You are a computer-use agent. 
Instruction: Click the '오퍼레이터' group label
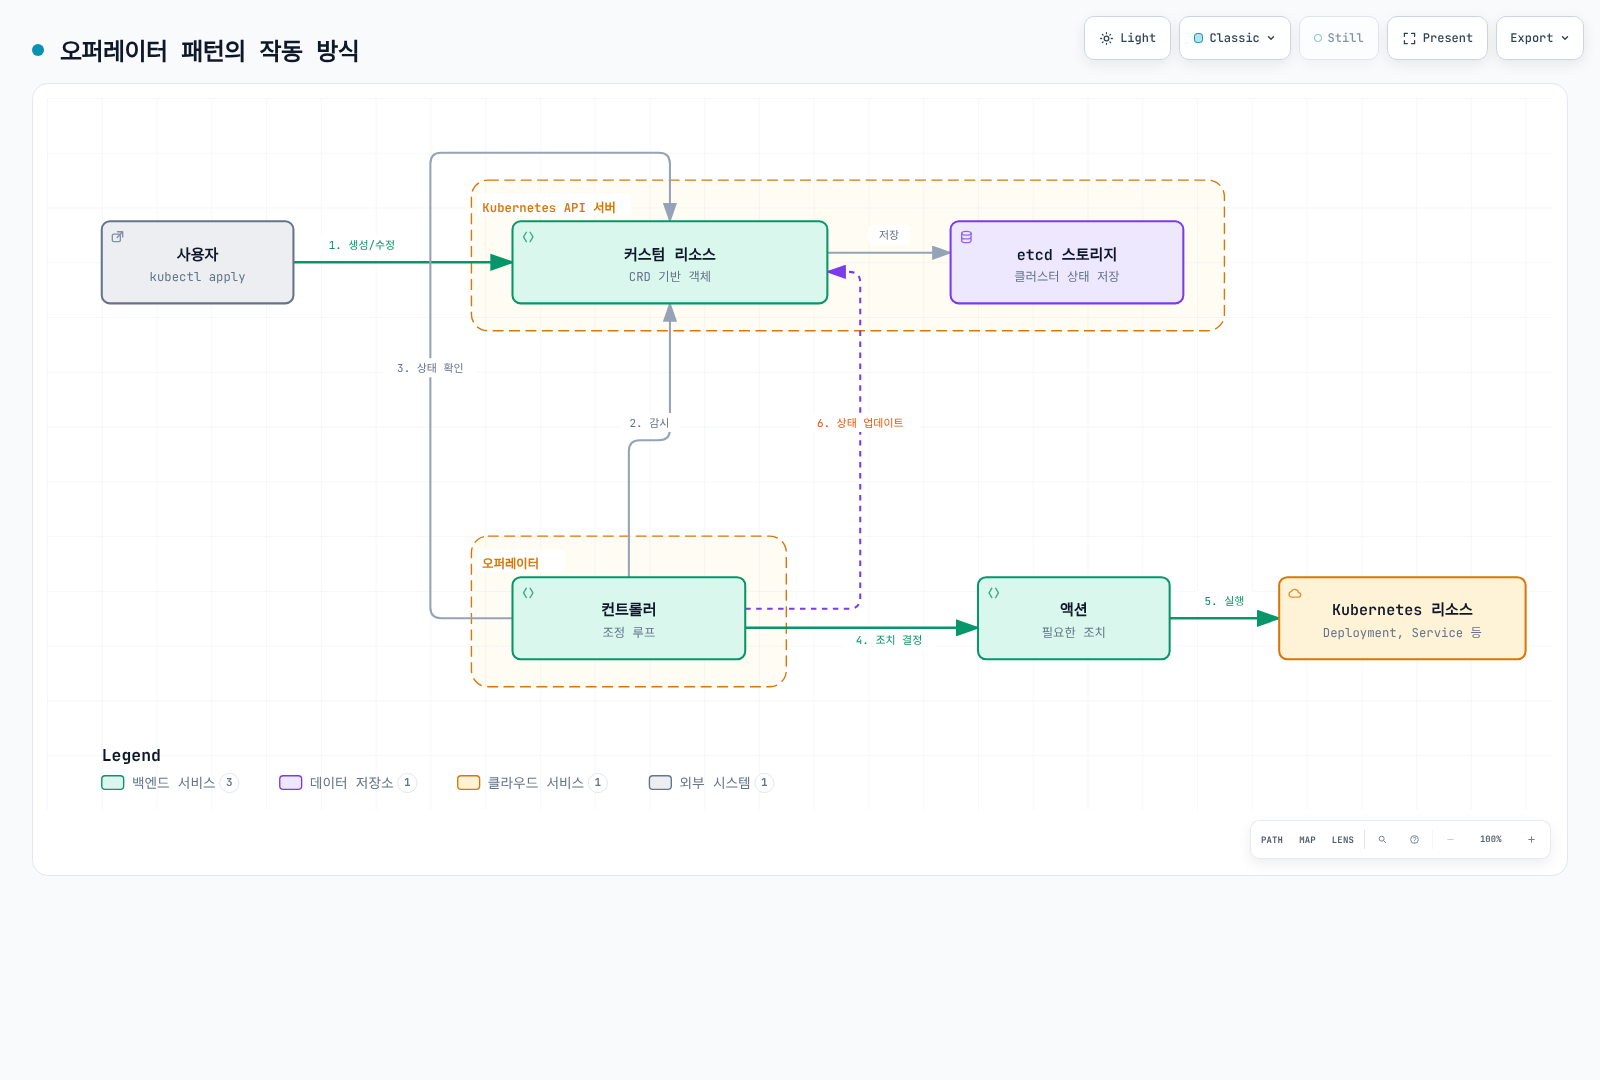coord(510,563)
